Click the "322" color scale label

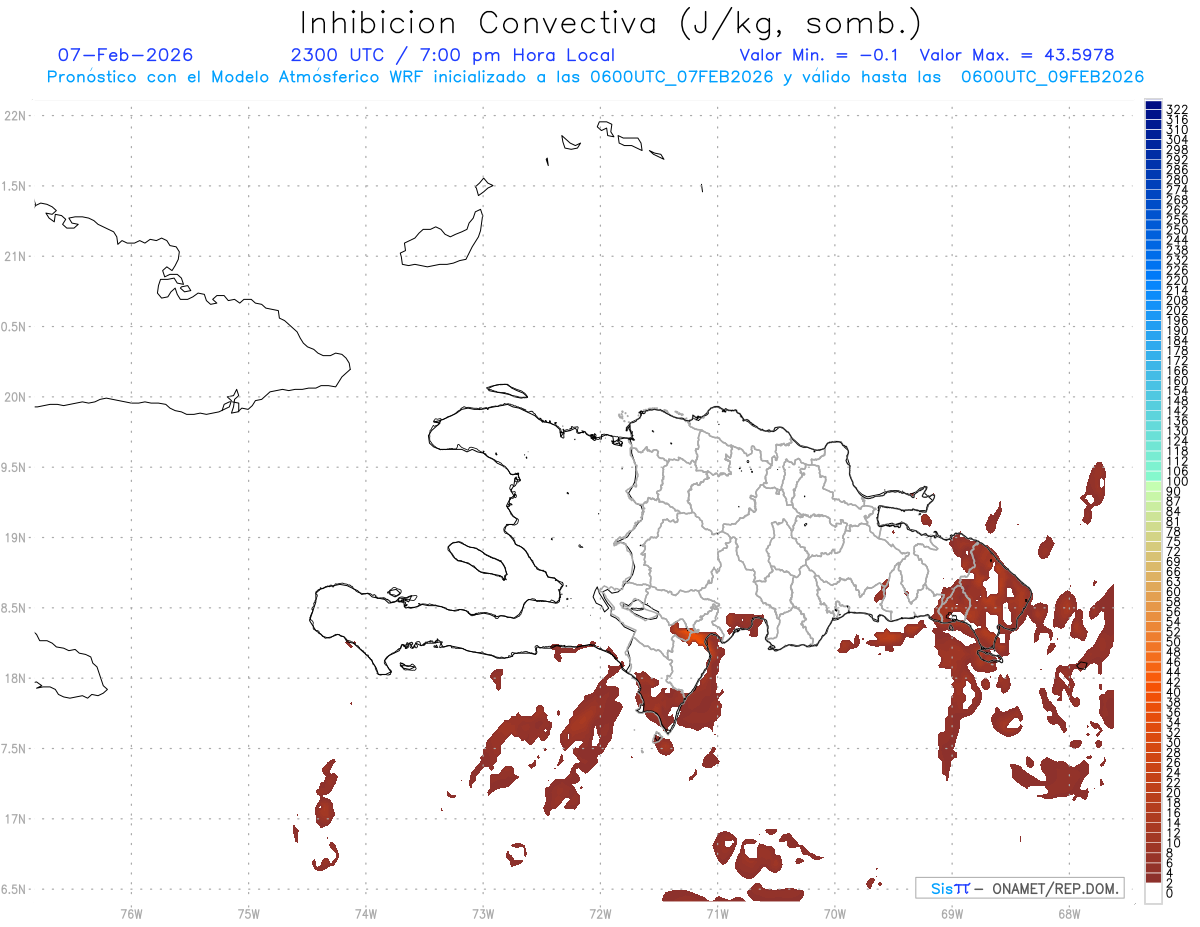coord(1177,108)
